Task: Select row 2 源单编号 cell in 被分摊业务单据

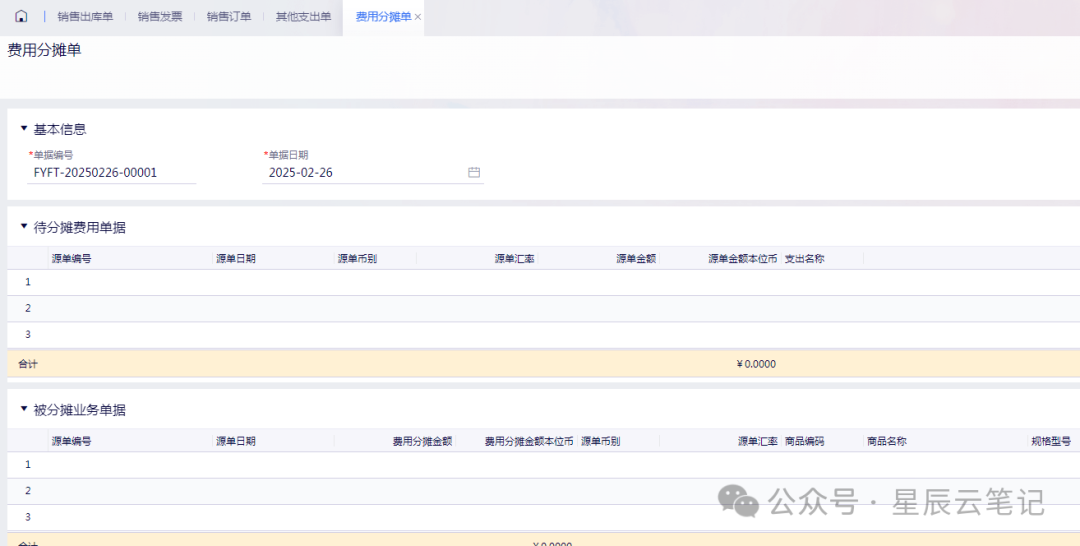Action: tap(130, 491)
